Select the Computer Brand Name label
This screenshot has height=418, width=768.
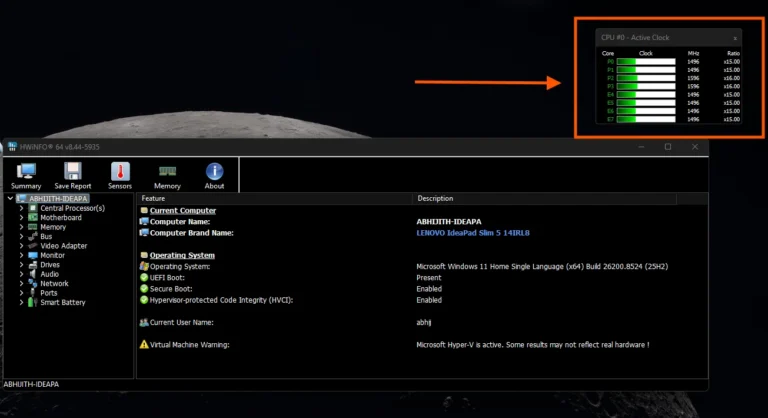[192, 233]
